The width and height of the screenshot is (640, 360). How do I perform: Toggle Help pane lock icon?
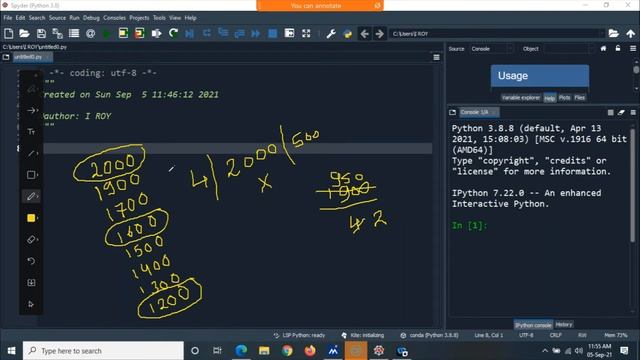coord(618,48)
